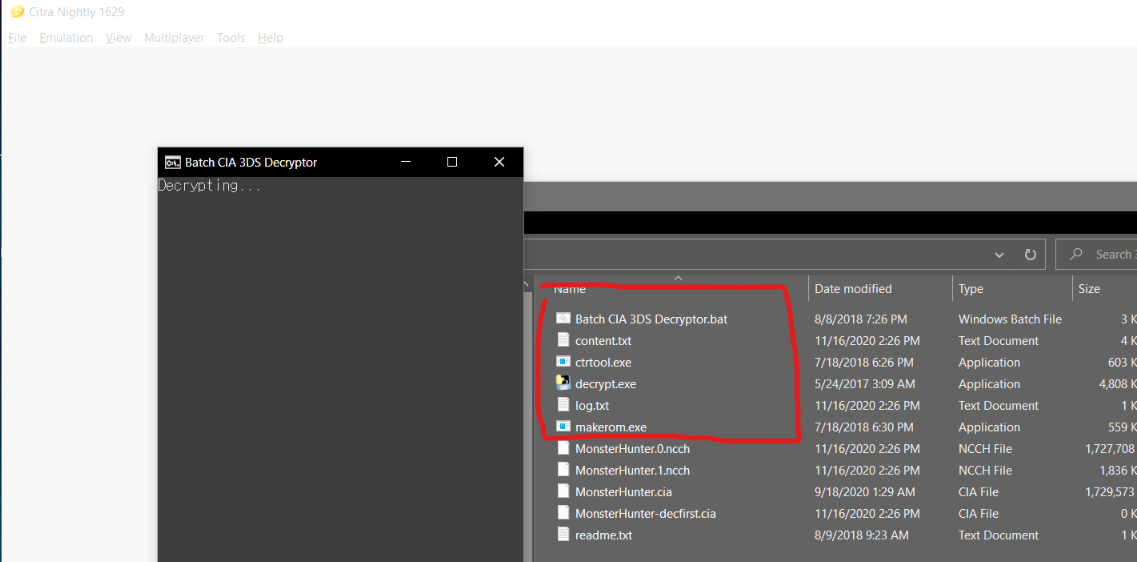
Task: Click the log.txt file icon
Action: (x=563, y=405)
